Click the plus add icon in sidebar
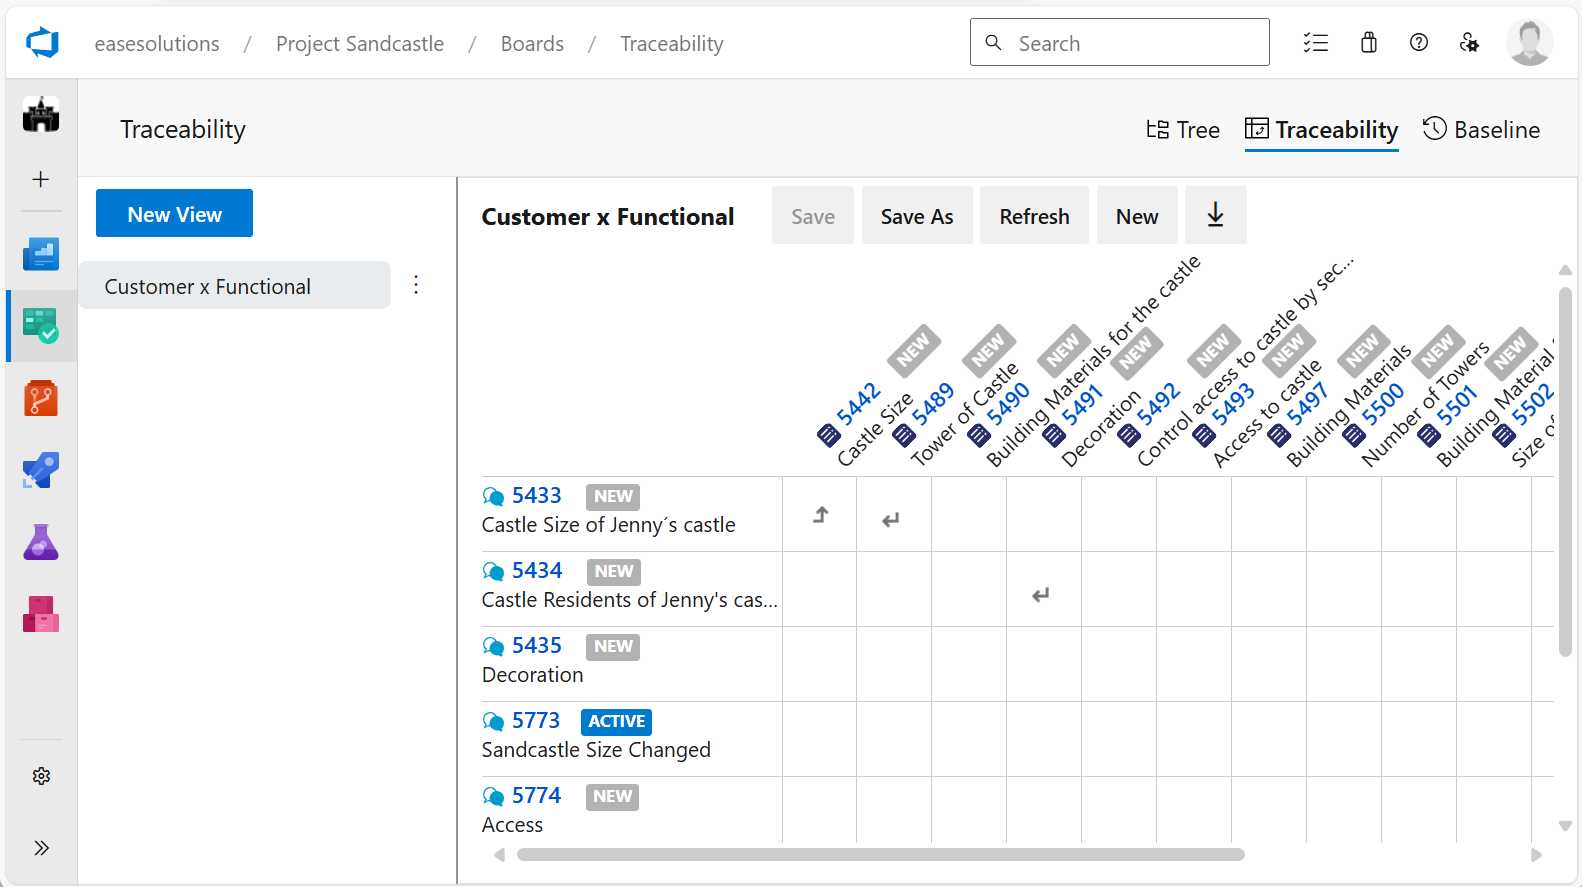The height and width of the screenshot is (887, 1582). coord(41,179)
